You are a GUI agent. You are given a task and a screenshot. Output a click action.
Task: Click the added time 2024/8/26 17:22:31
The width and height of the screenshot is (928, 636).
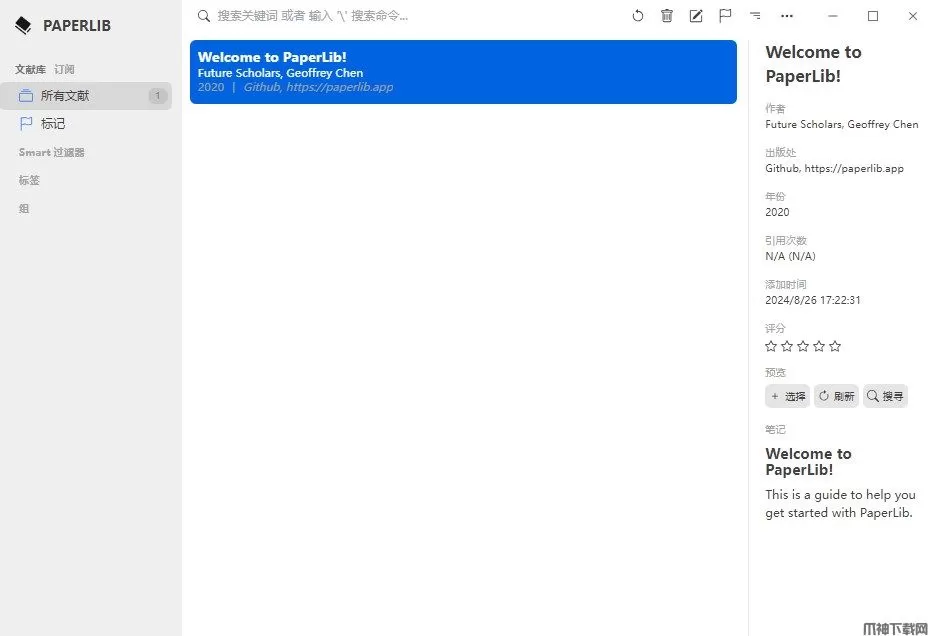coord(813,300)
